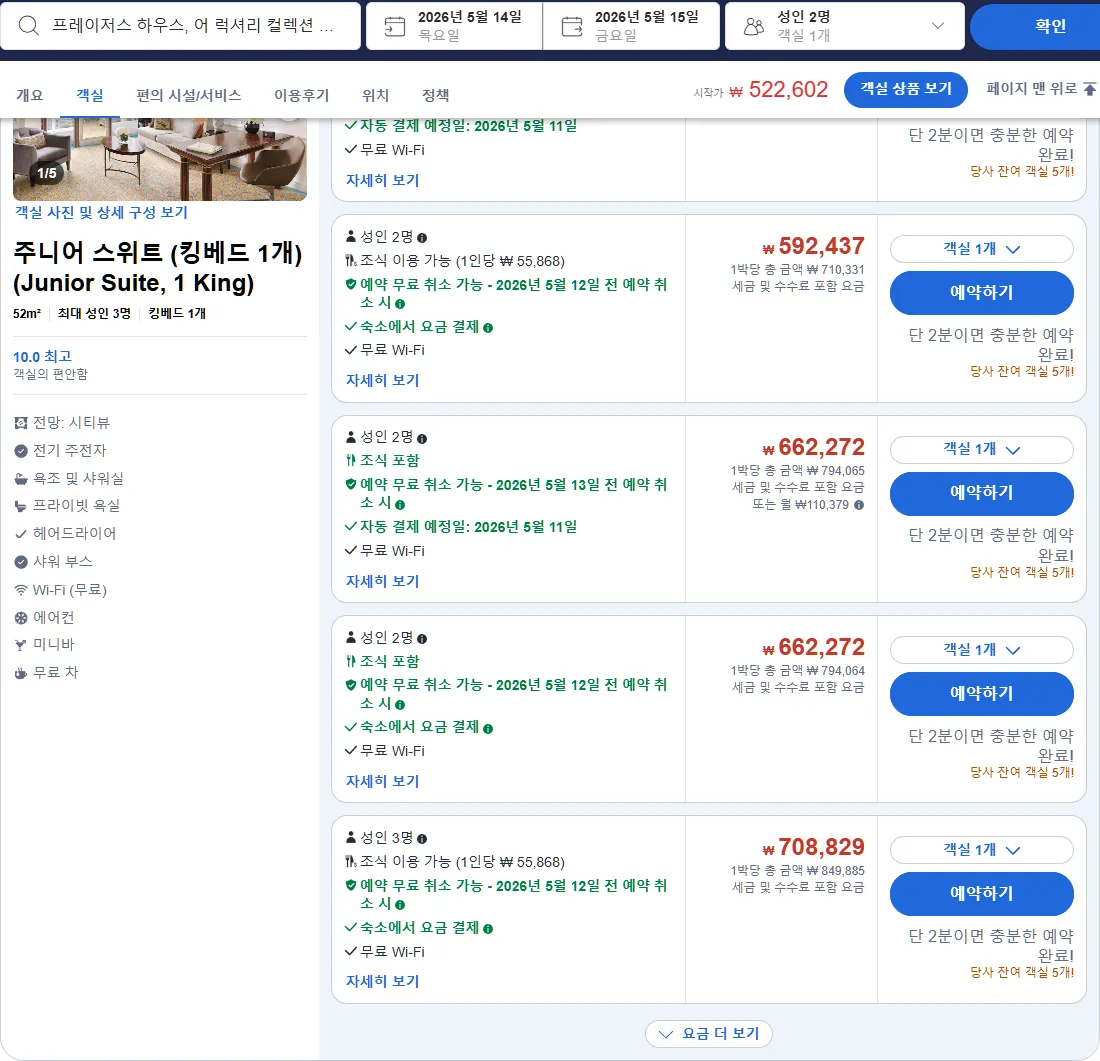Click the blue 확인 search button
Screen dimensions: 1100x1061
(x=1035, y=26)
